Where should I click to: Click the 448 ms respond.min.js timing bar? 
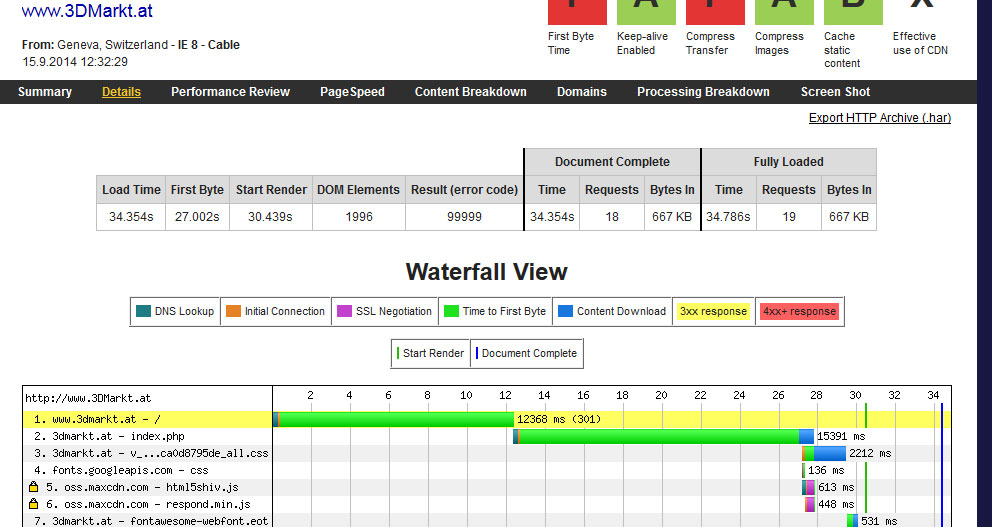[x=810, y=505]
